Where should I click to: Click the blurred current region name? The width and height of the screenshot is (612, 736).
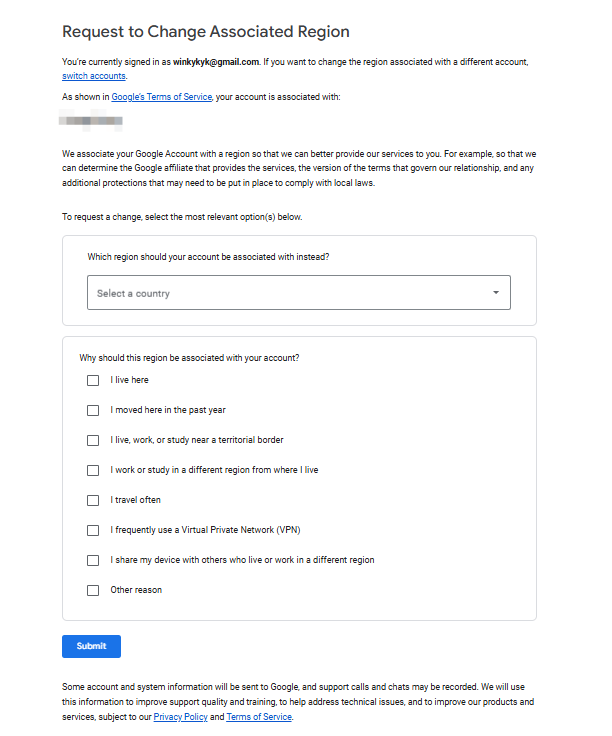click(91, 121)
